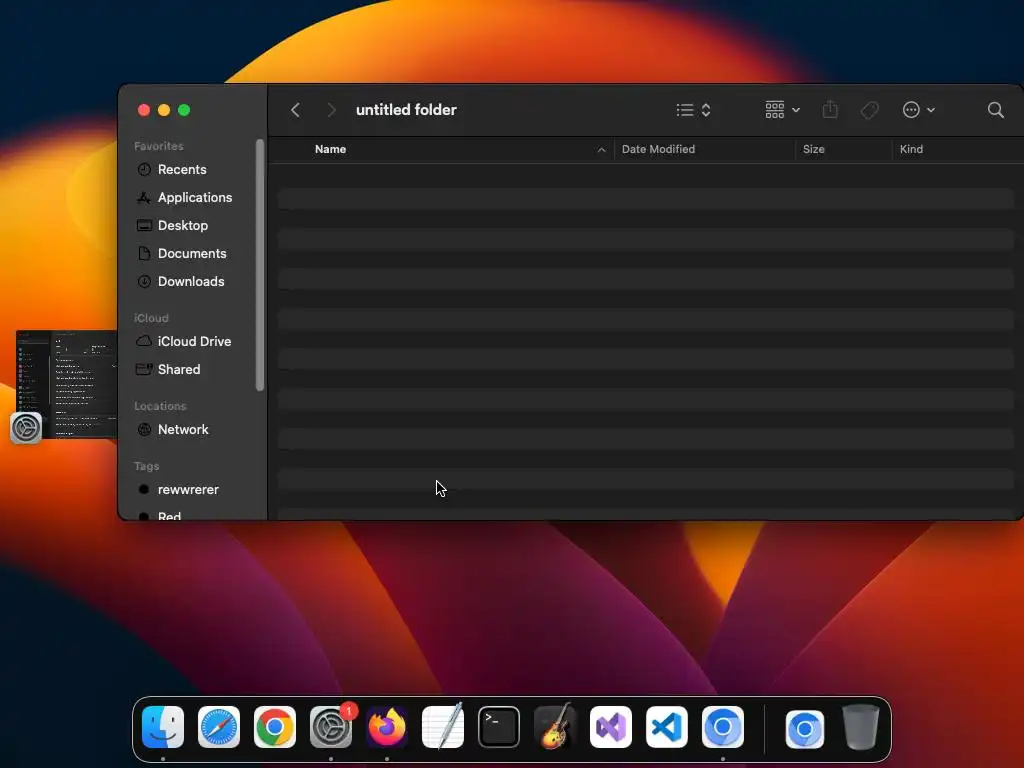Sort by Name column header
This screenshot has height=768, width=1024.
(x=330, y=149)
